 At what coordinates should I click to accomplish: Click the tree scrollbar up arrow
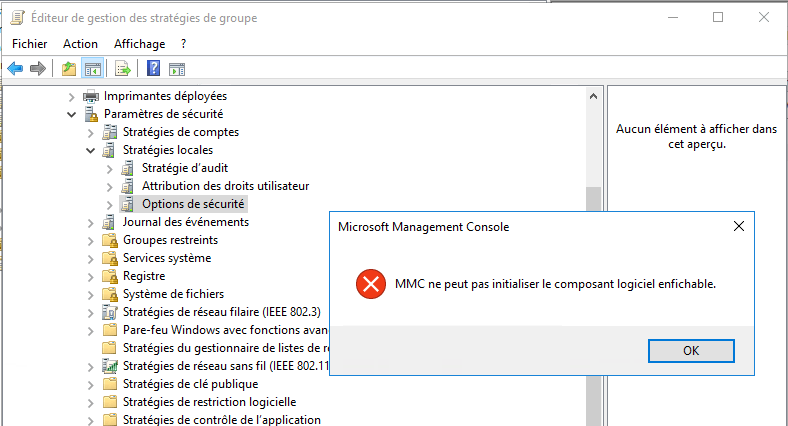pyautogui.click(x=594, y=96)
